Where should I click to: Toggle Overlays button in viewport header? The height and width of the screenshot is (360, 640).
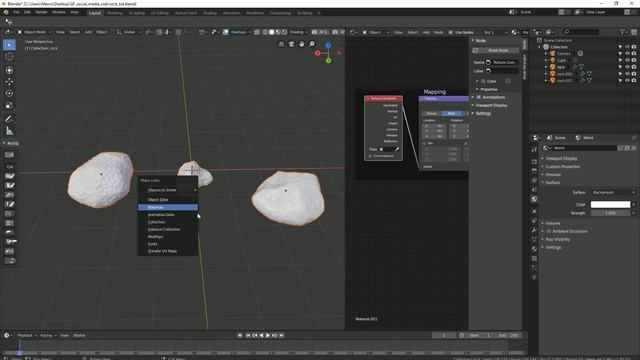(x=226, y=32)
